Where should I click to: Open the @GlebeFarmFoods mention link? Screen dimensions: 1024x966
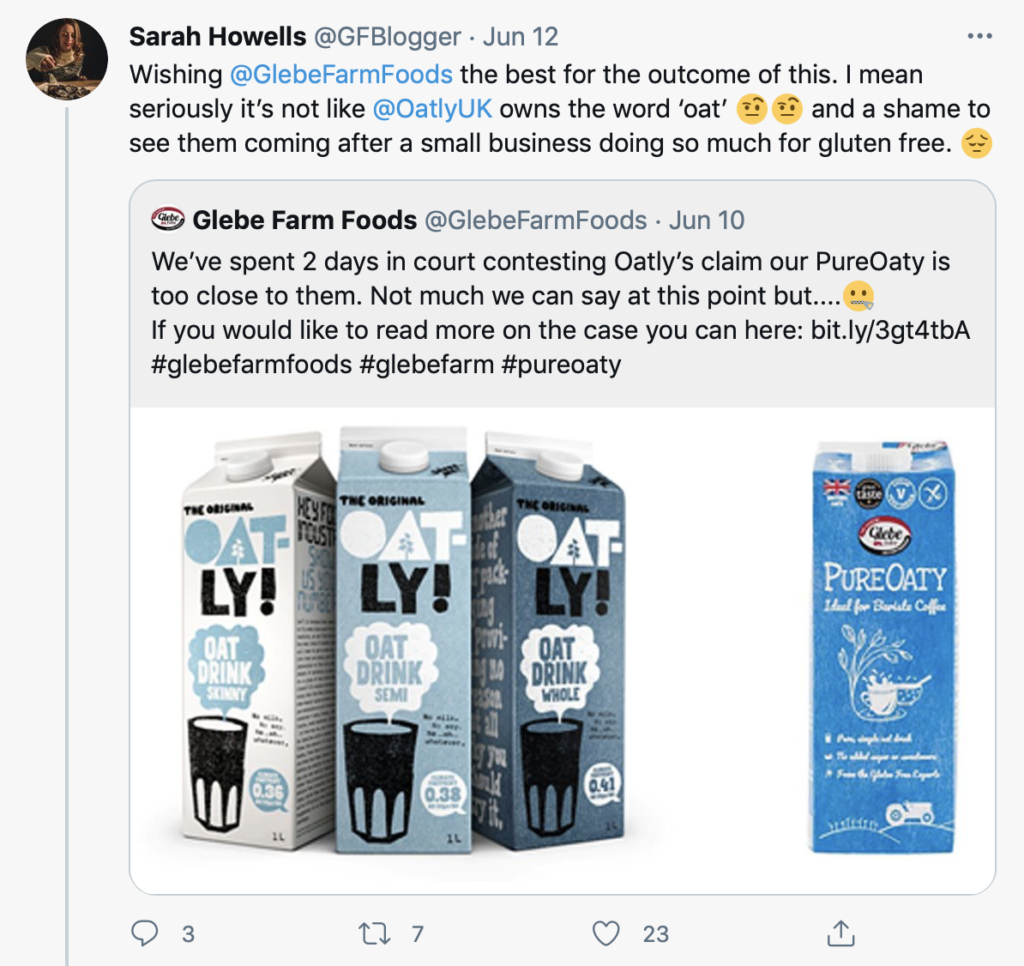point(341,74)
